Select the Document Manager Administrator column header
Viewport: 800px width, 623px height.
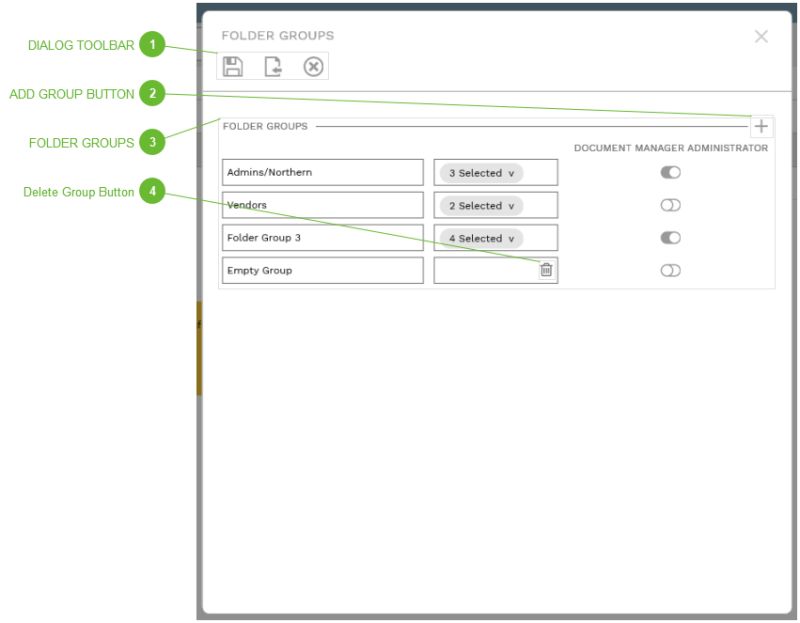[x=670, y=147]
